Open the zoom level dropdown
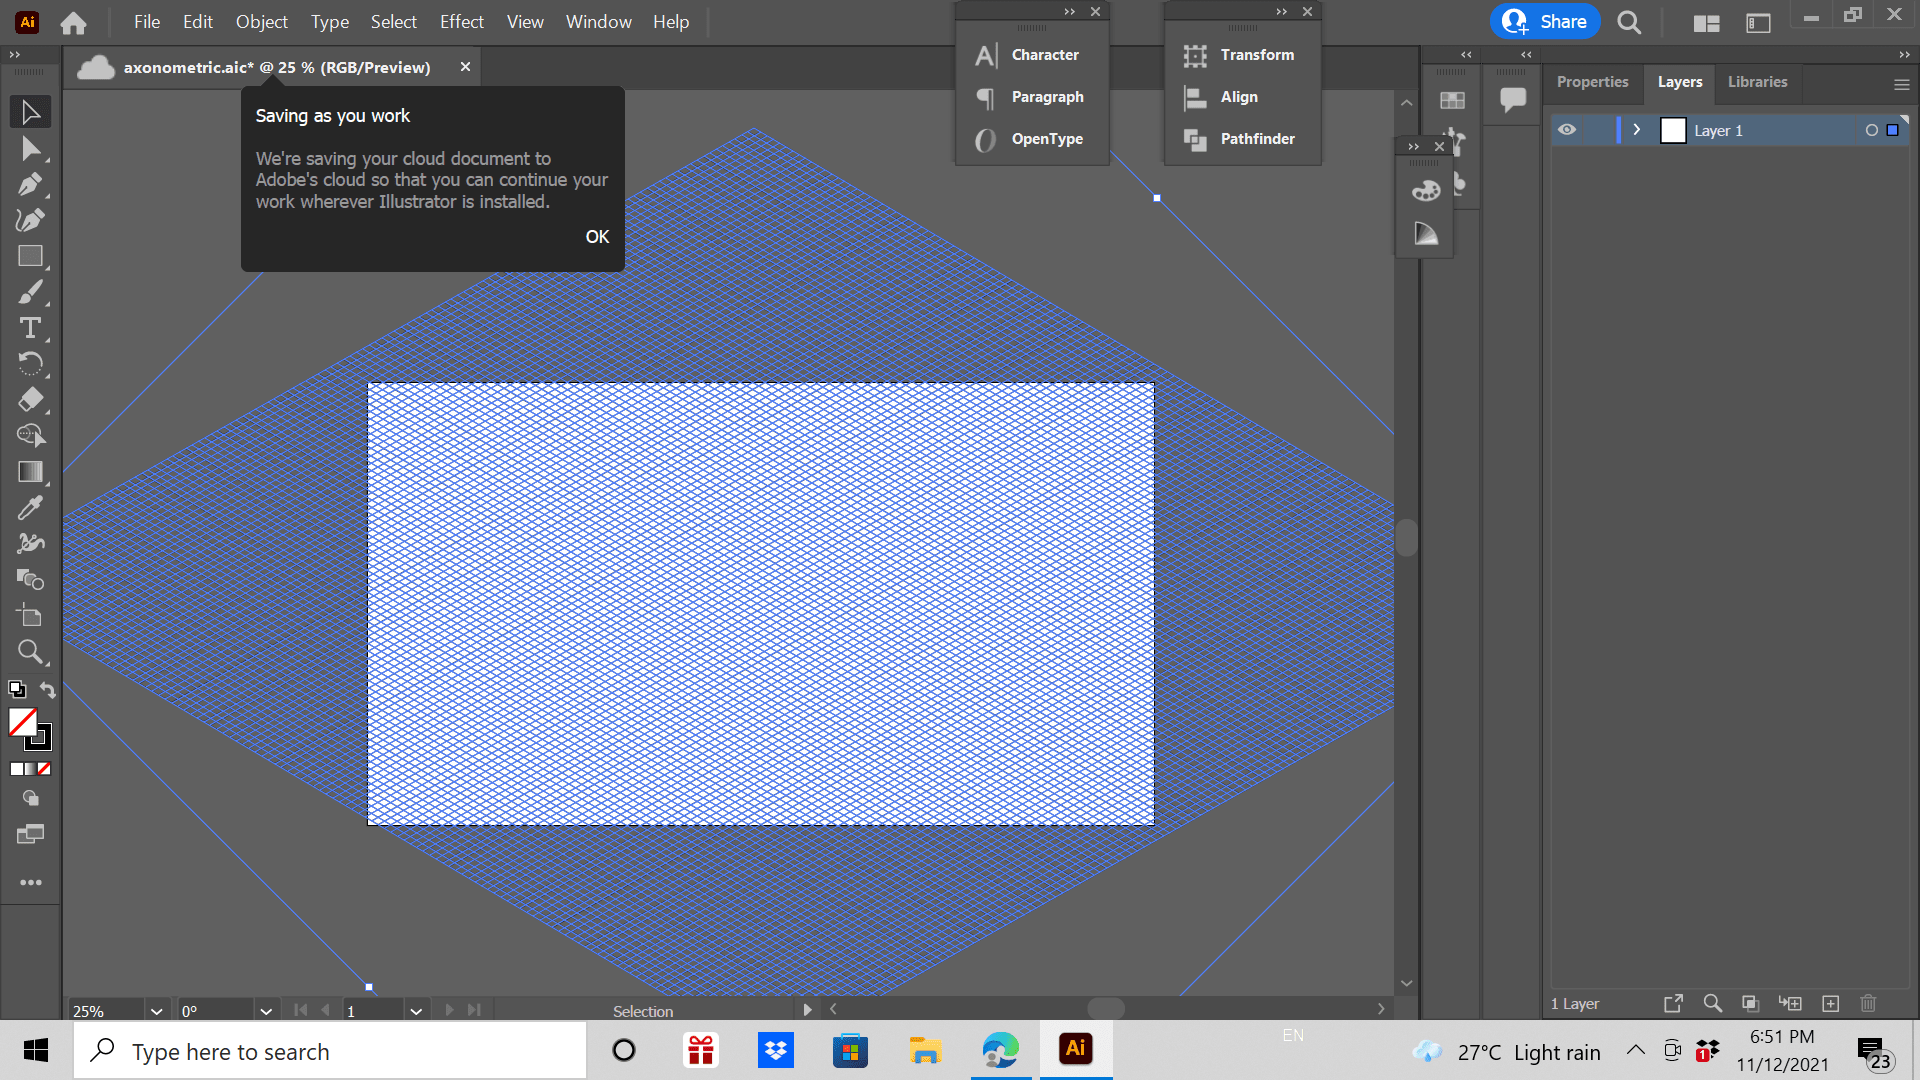This screenshot has width=1920, height=1080. tap(156, 1011)
